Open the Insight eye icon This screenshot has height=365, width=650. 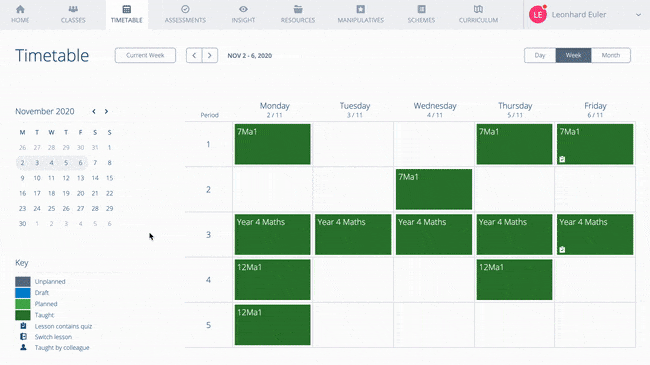(x=243, y=9)
